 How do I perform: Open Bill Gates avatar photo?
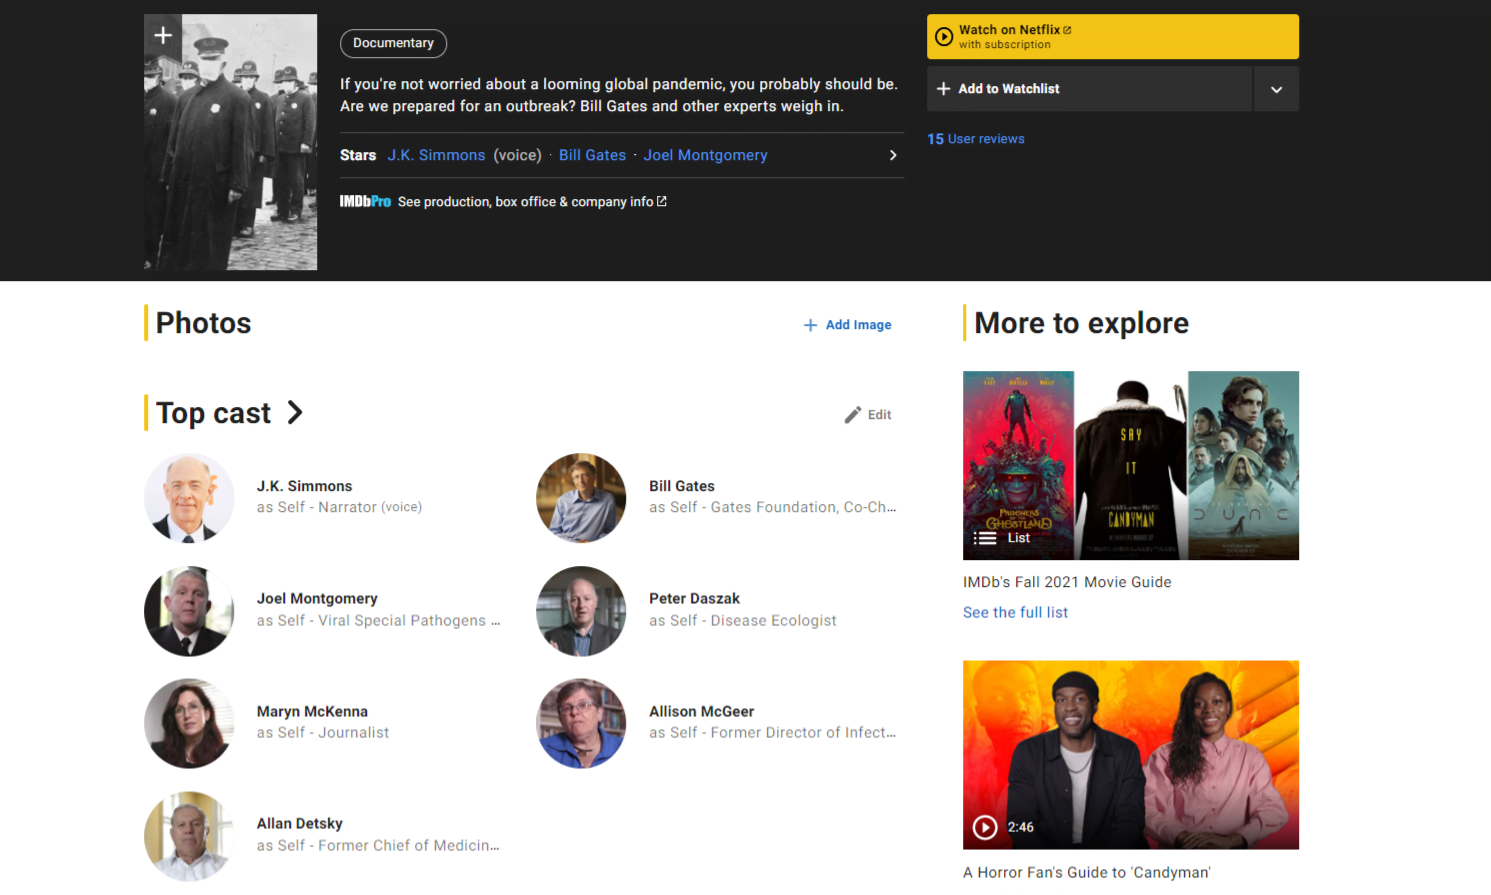581,498
